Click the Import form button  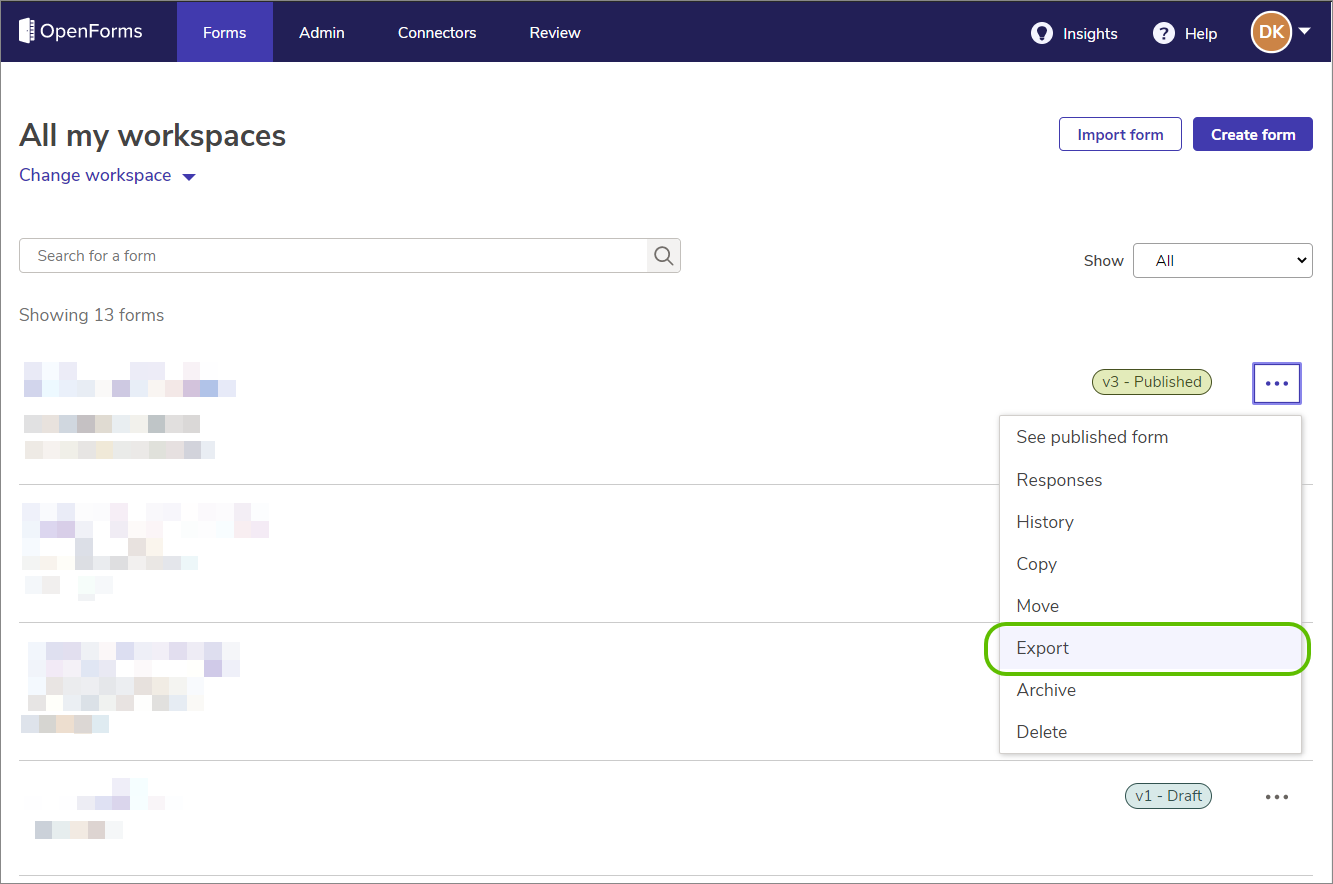(1120, 133)
